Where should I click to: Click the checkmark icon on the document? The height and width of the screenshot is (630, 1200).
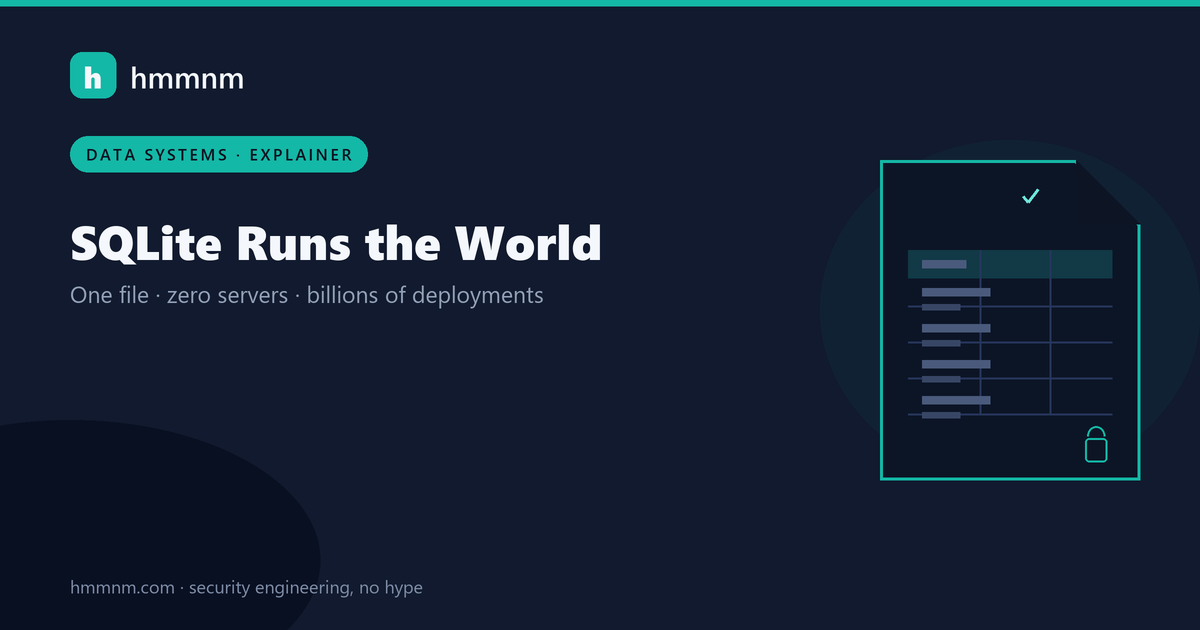pyautogui.click(x=1031, y=196)
